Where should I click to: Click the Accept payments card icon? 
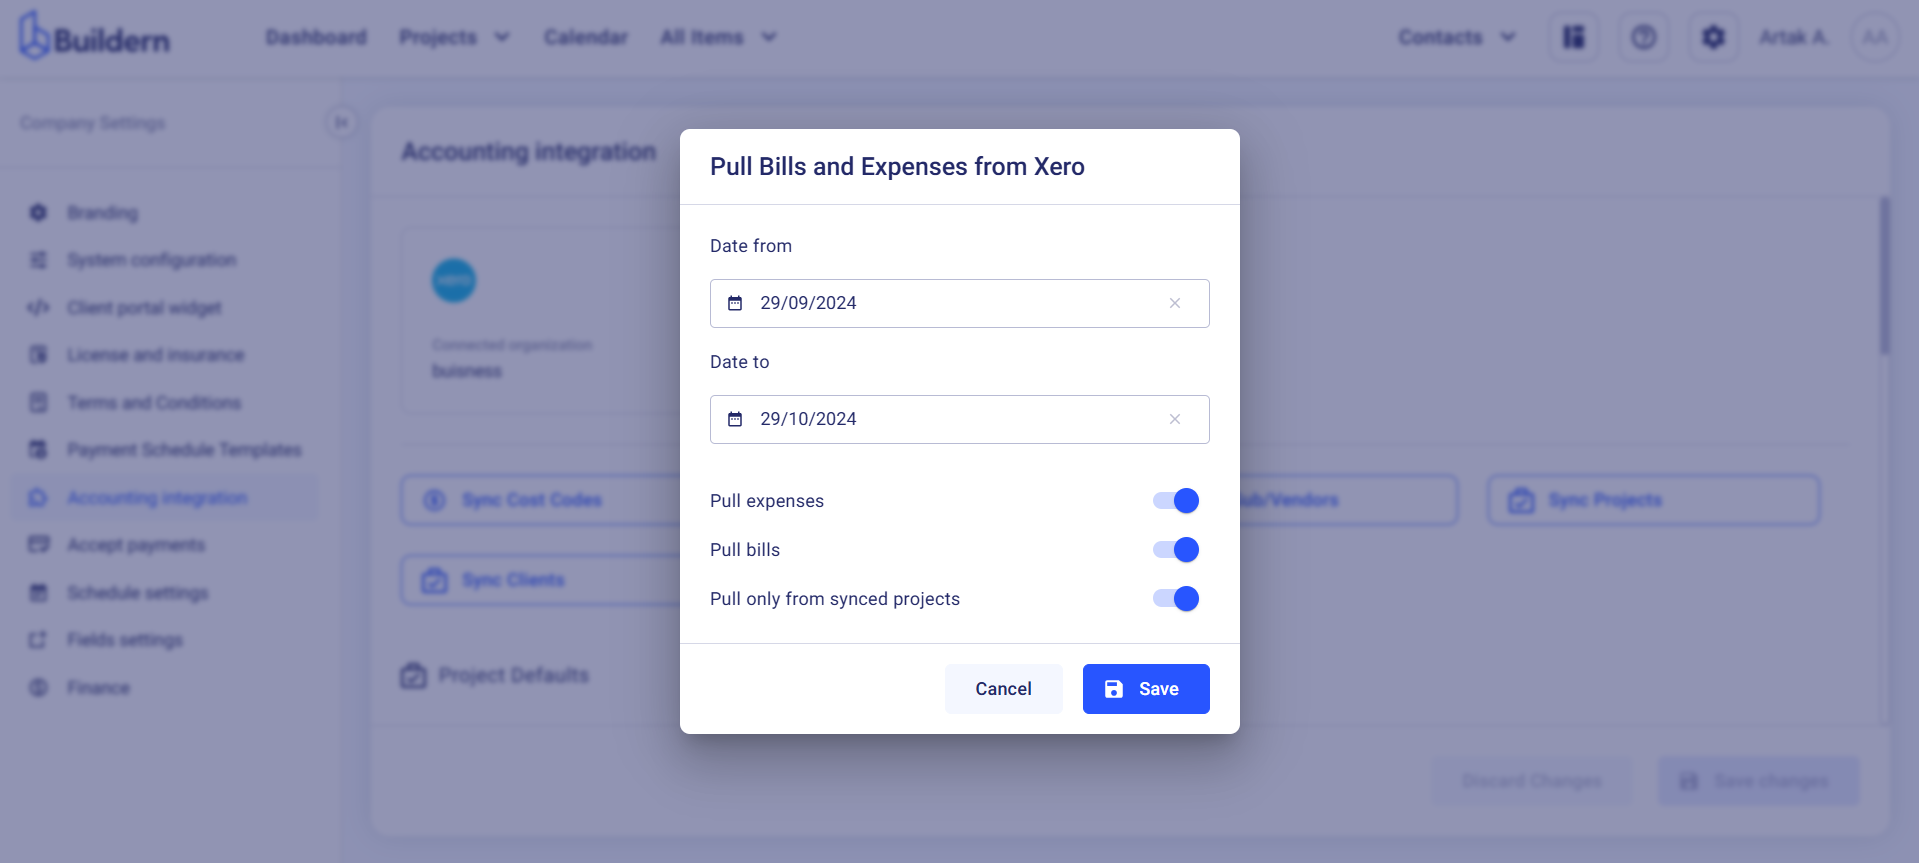(x=38, y=545)
